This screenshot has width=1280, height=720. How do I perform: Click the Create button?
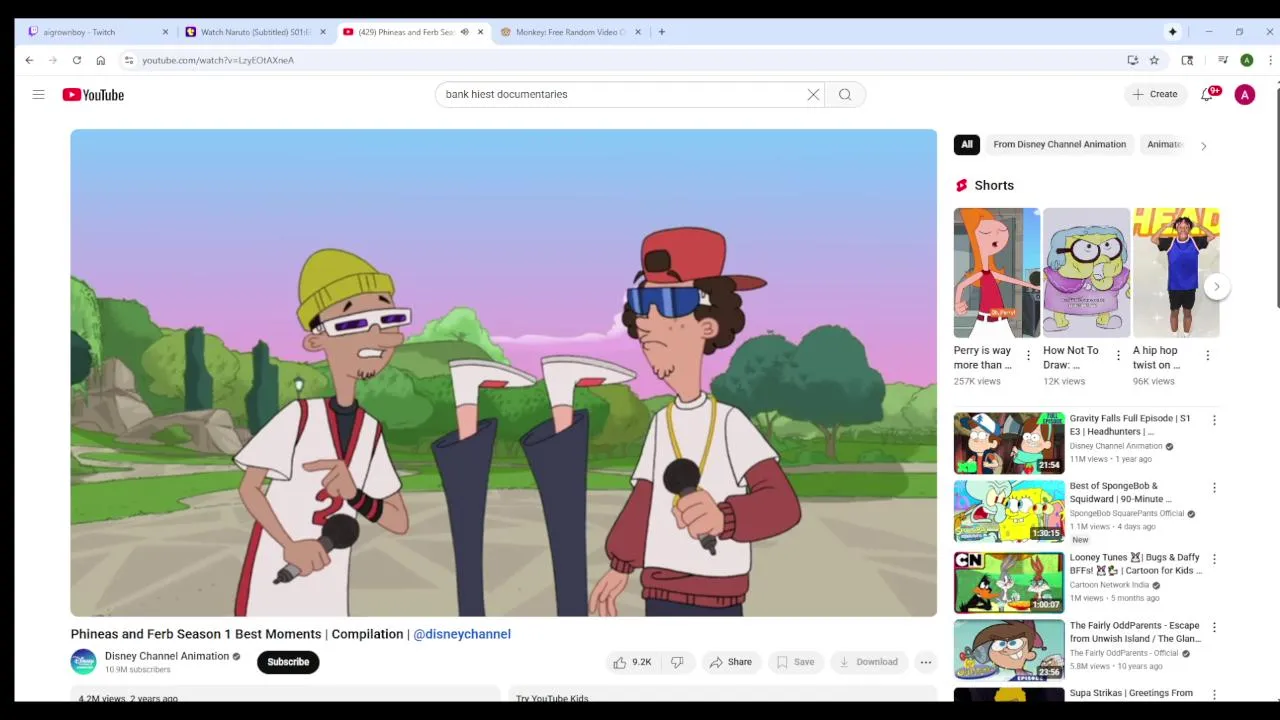pos(1154,94)
